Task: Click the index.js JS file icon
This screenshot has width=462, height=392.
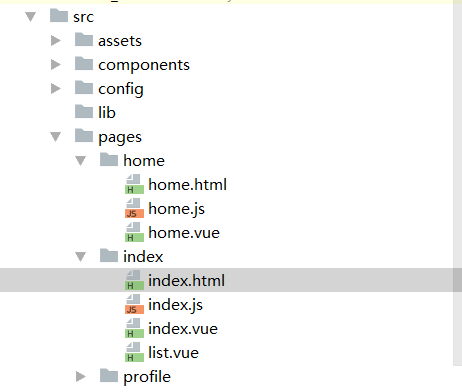Action: (134, 304)
